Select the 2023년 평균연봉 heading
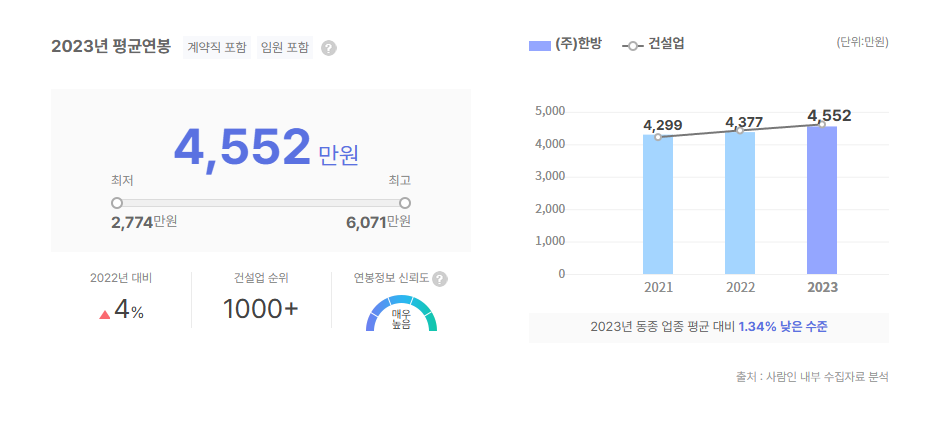 (x=111, y=47)
